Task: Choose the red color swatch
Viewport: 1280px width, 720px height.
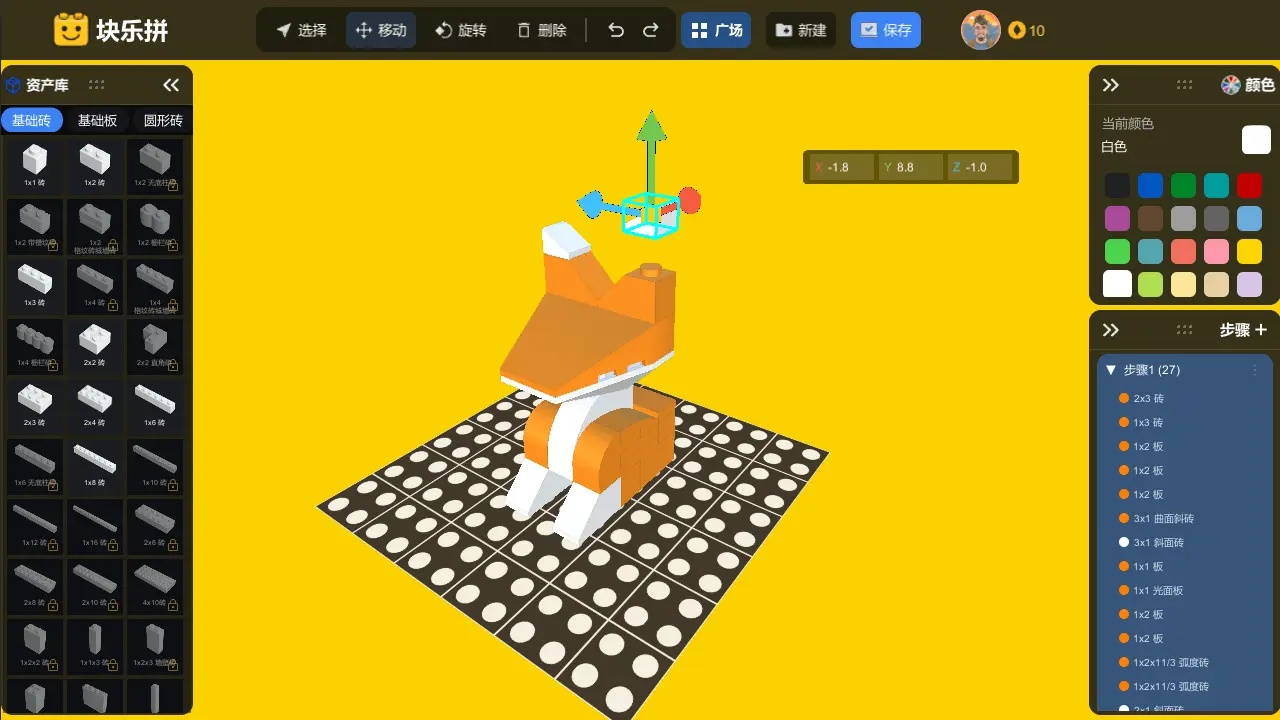Action: 1249,185
